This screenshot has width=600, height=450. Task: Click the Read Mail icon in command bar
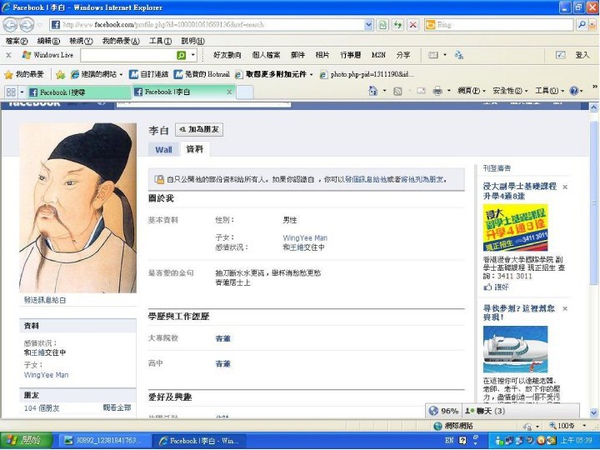pyautogui.click(x=421, y=91)
